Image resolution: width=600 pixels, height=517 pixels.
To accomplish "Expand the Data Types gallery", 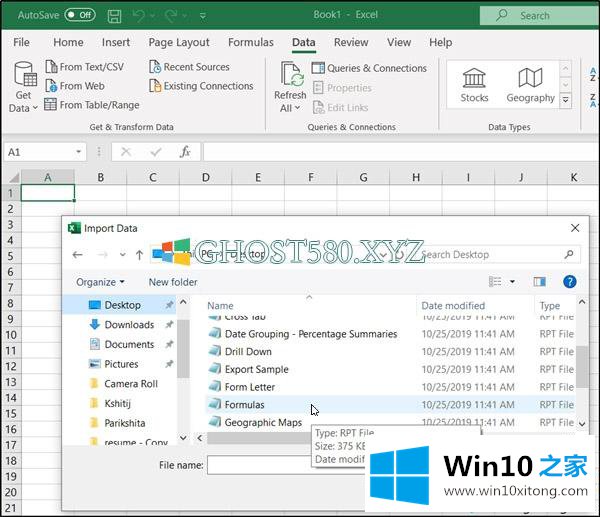I will pyautogui.click(x=565, y=101).
